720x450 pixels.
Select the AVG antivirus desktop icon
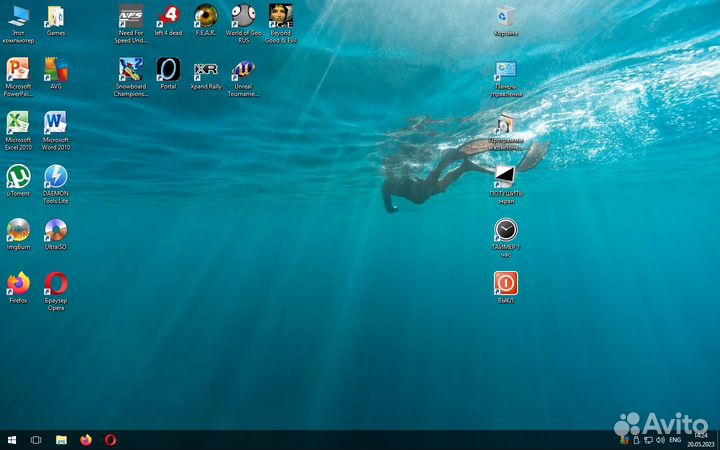56,69
